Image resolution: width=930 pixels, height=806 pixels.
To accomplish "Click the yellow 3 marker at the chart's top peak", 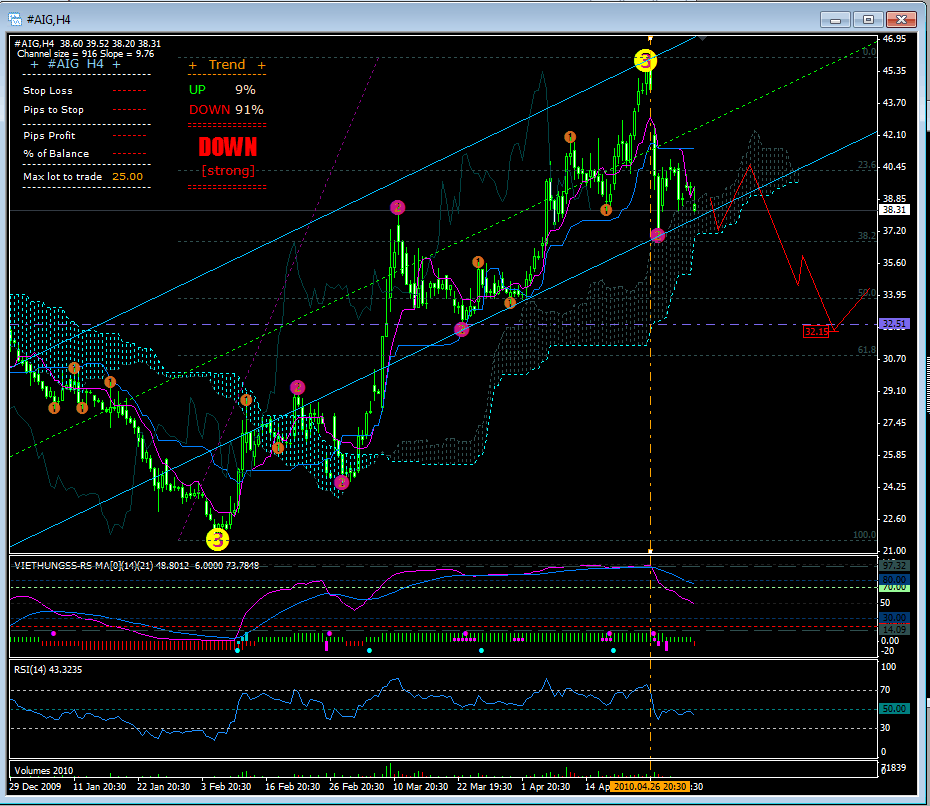I will (645, 60).
